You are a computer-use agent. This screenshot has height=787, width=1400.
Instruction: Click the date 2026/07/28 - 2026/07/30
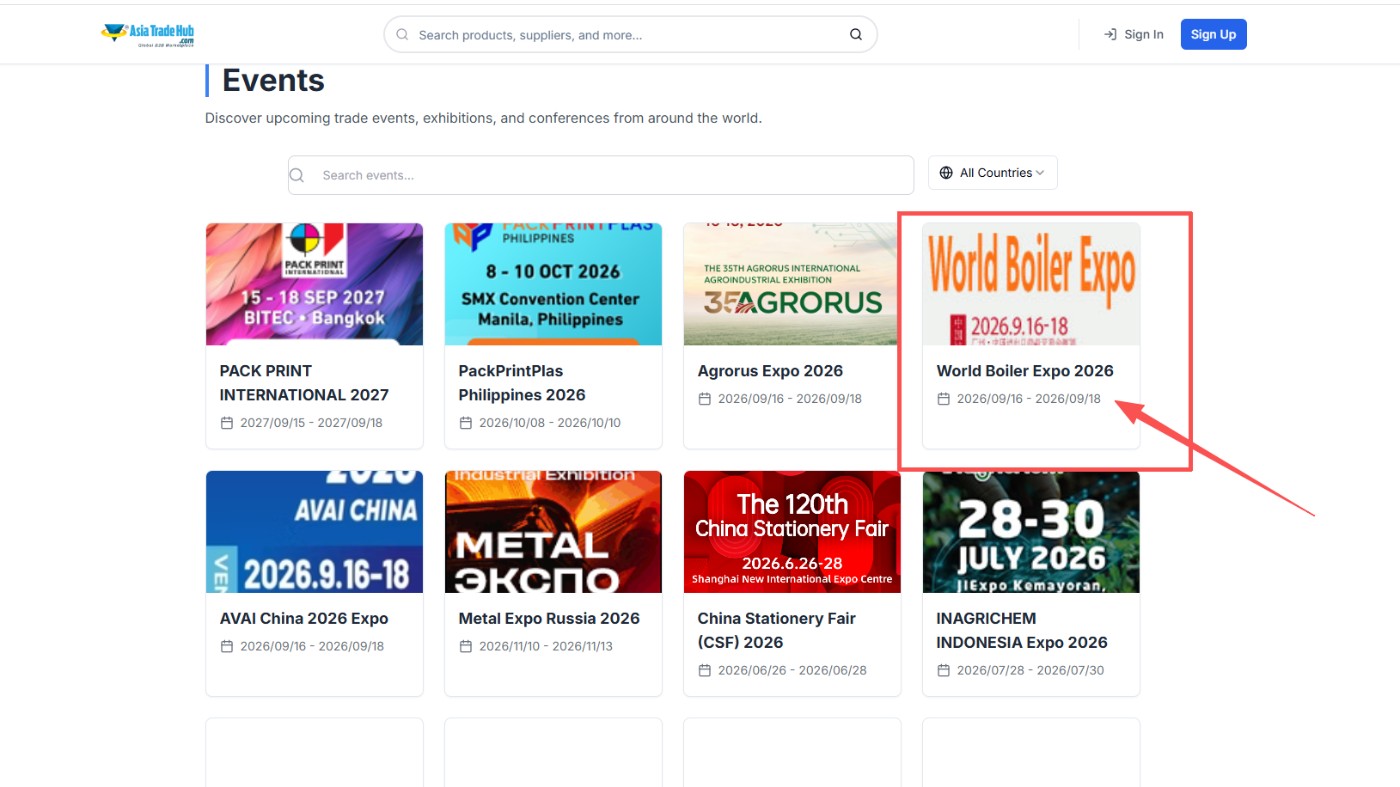(1030, 671)
